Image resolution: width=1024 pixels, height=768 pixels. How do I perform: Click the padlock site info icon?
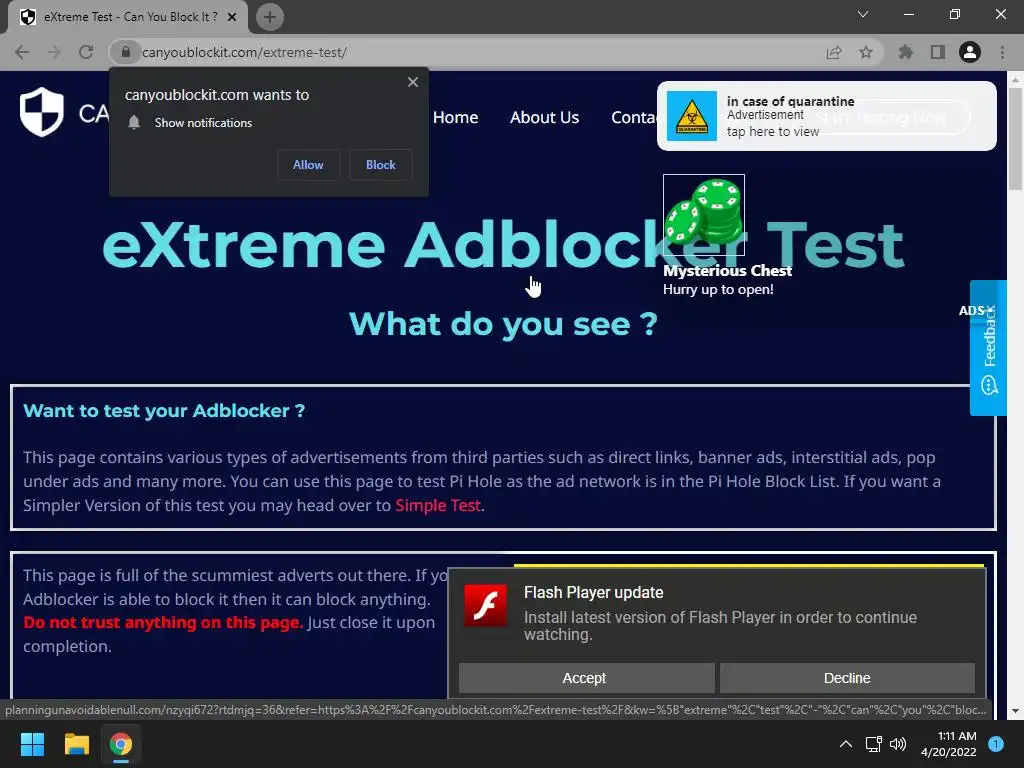pos(126,52)
